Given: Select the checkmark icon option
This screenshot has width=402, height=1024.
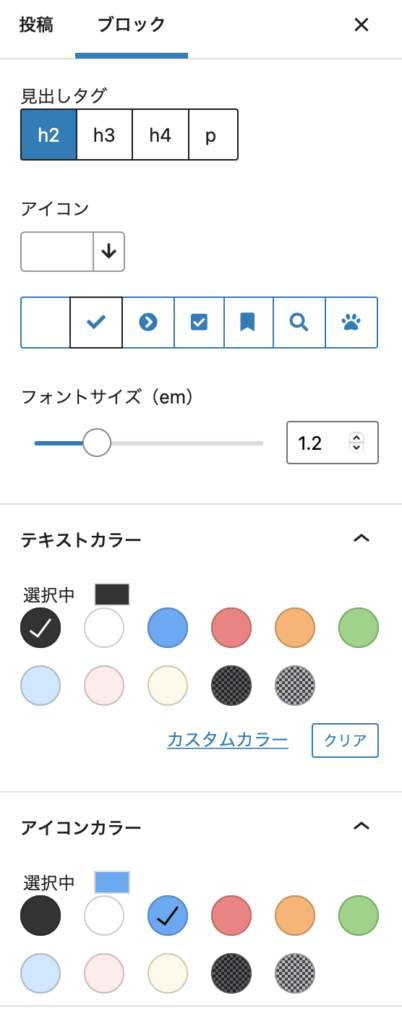Looking at the screenshot, I should pos(96,323).
